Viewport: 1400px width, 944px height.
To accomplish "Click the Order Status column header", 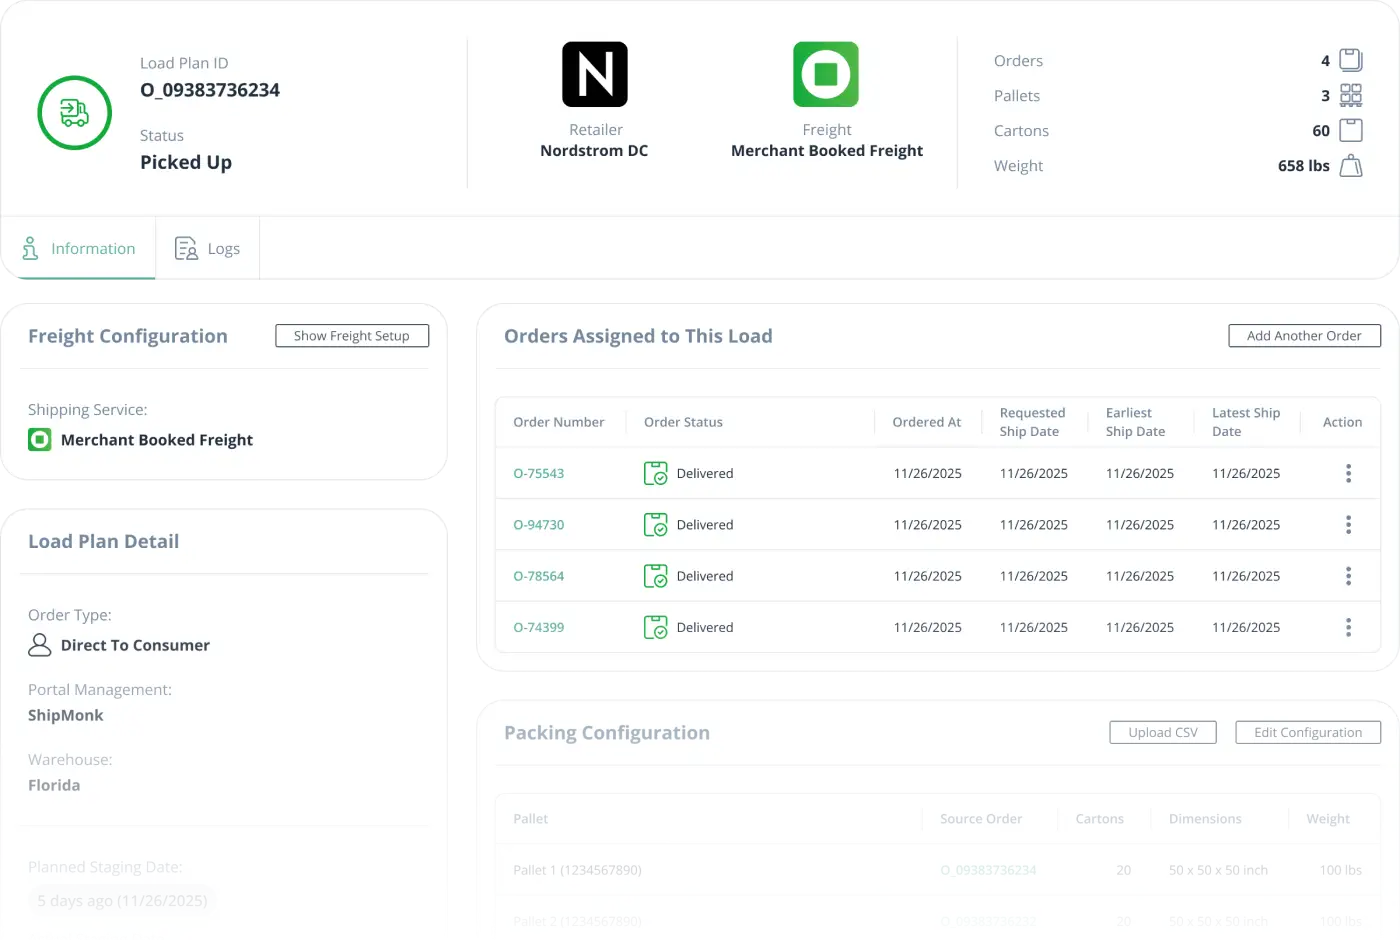I will click(x=683, y=422).
